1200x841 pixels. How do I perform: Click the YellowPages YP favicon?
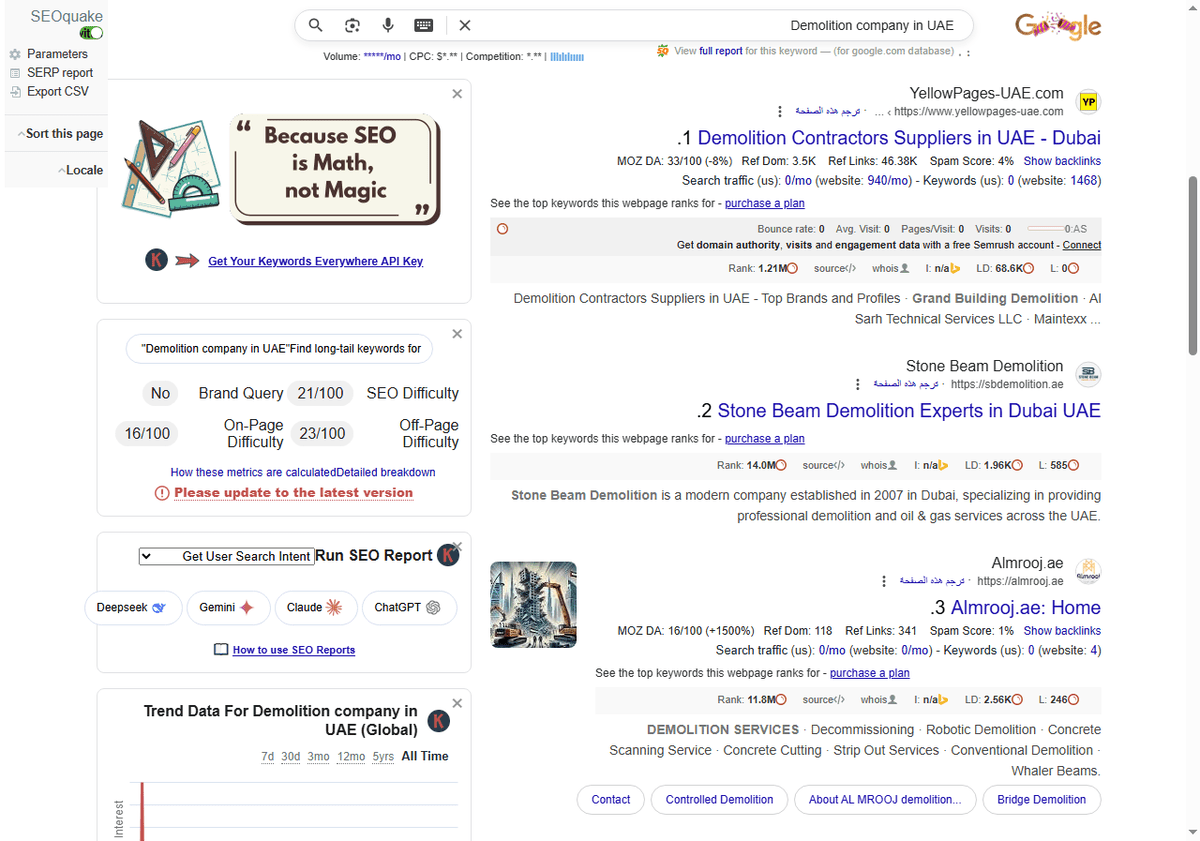click(x=1088, y=102)
